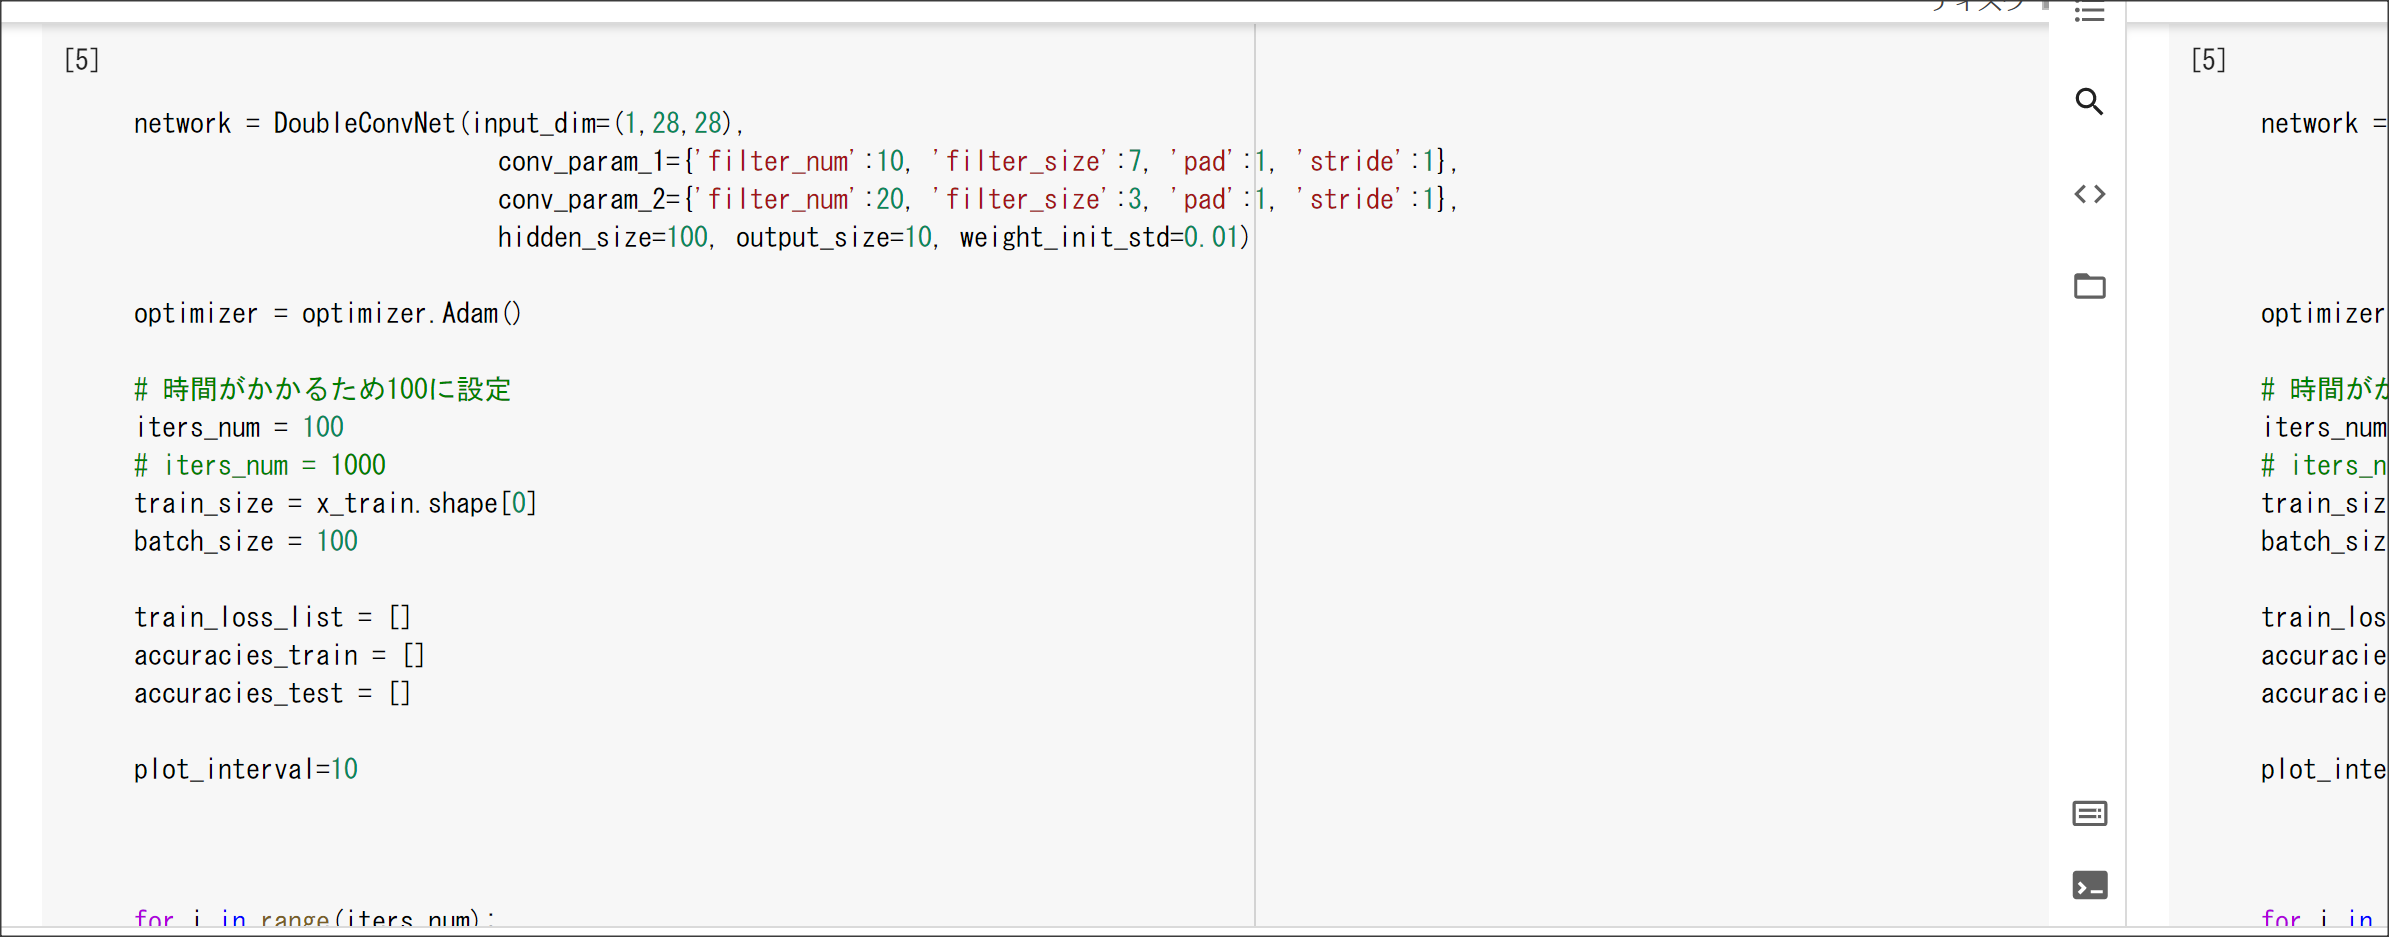Open the table of contents panel icon
The image size is (2389, 937).
[2089, 13]
